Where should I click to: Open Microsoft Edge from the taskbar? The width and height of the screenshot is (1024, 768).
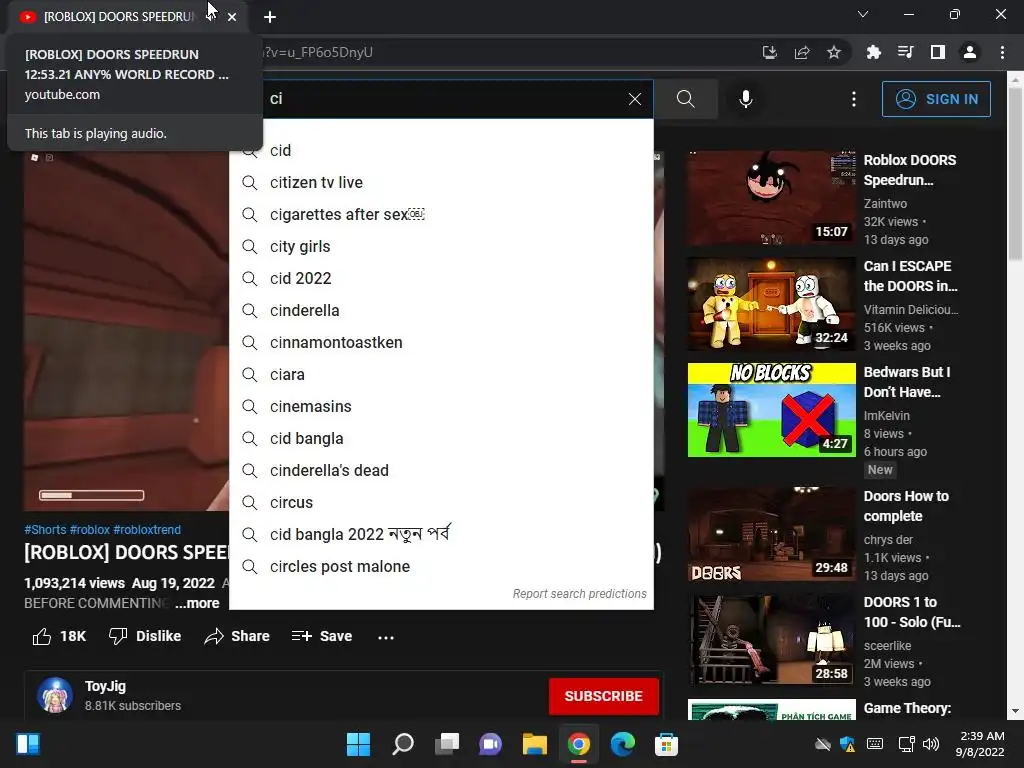(622, 744)
